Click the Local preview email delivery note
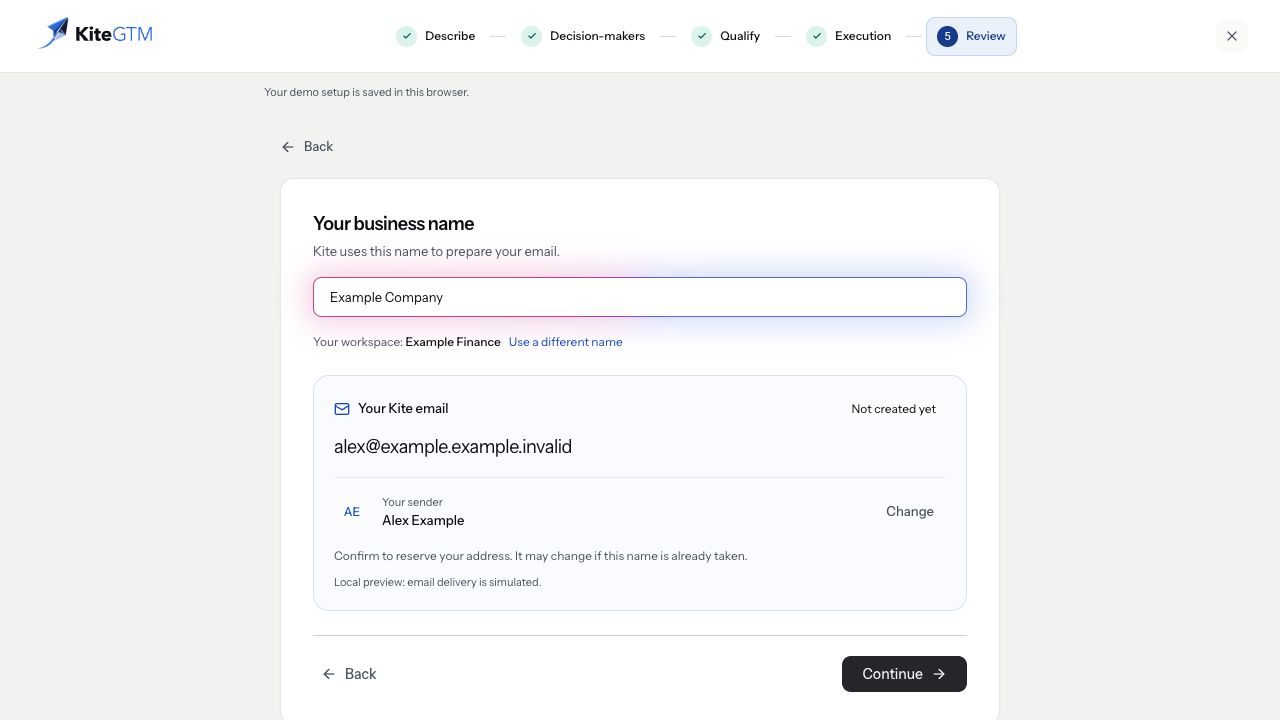This screenshot has width=1280, height=720. (x=437, y=582)
